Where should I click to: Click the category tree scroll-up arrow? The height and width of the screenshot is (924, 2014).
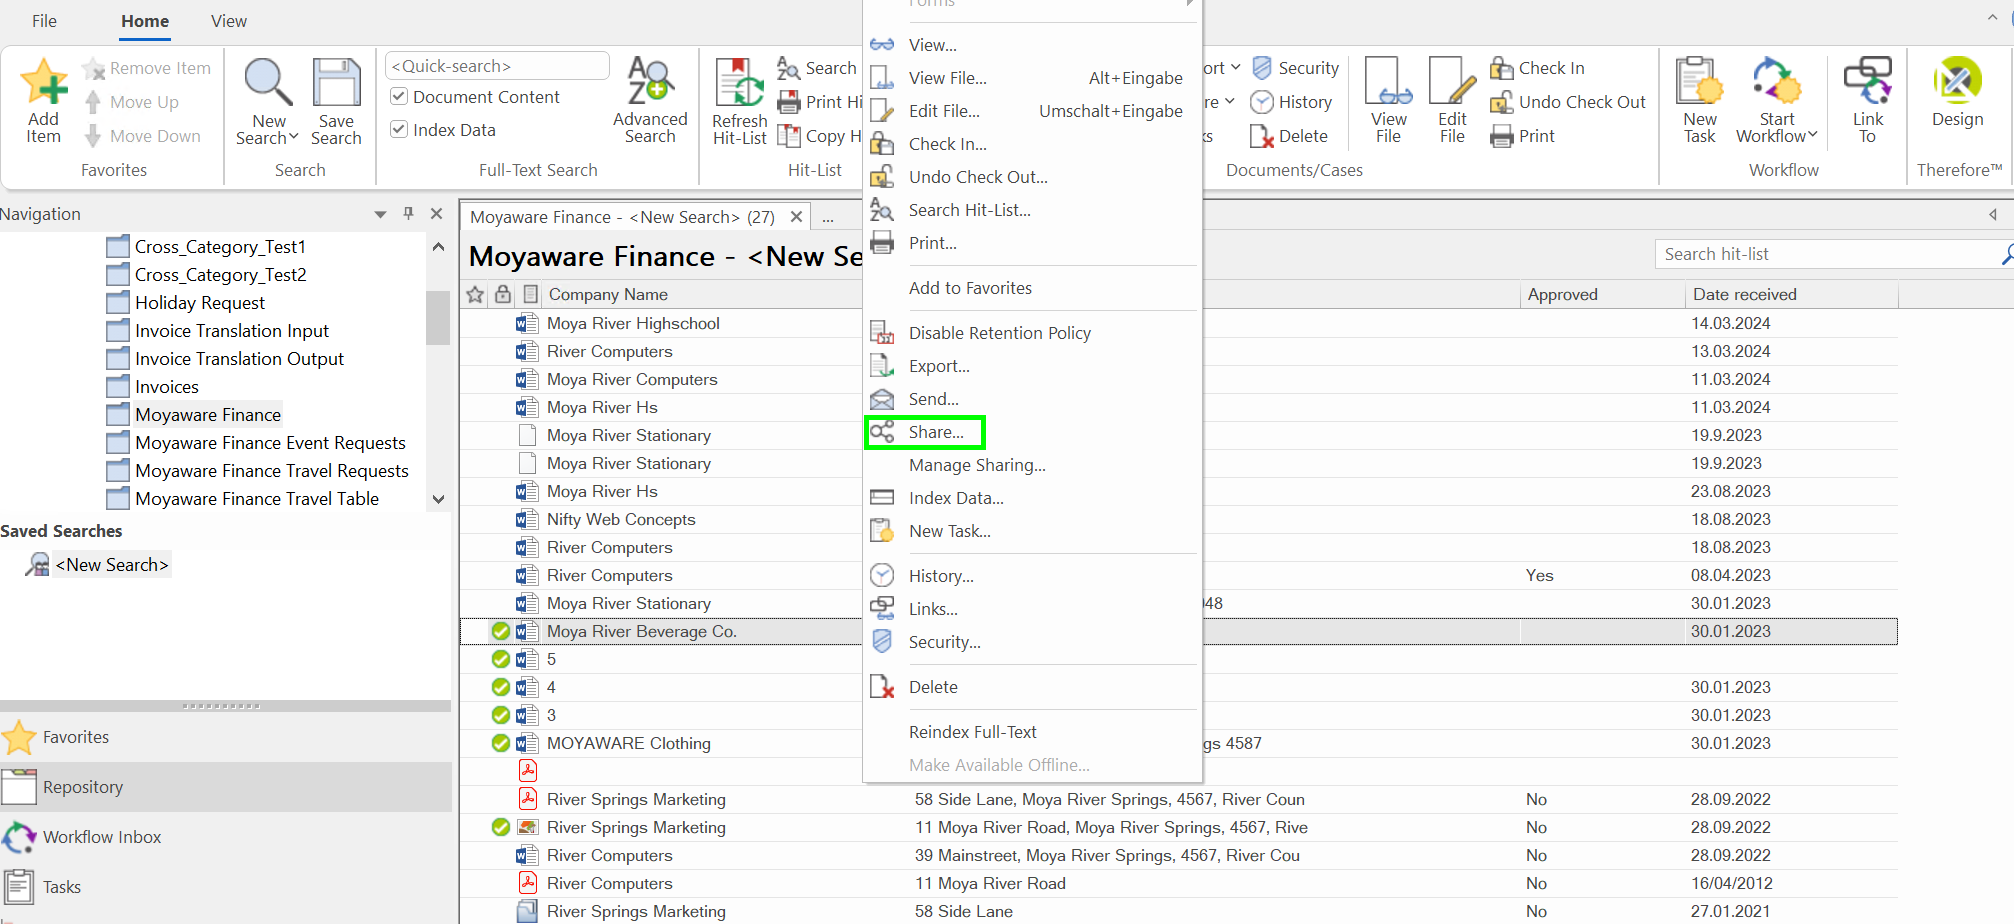coord(438,247)
